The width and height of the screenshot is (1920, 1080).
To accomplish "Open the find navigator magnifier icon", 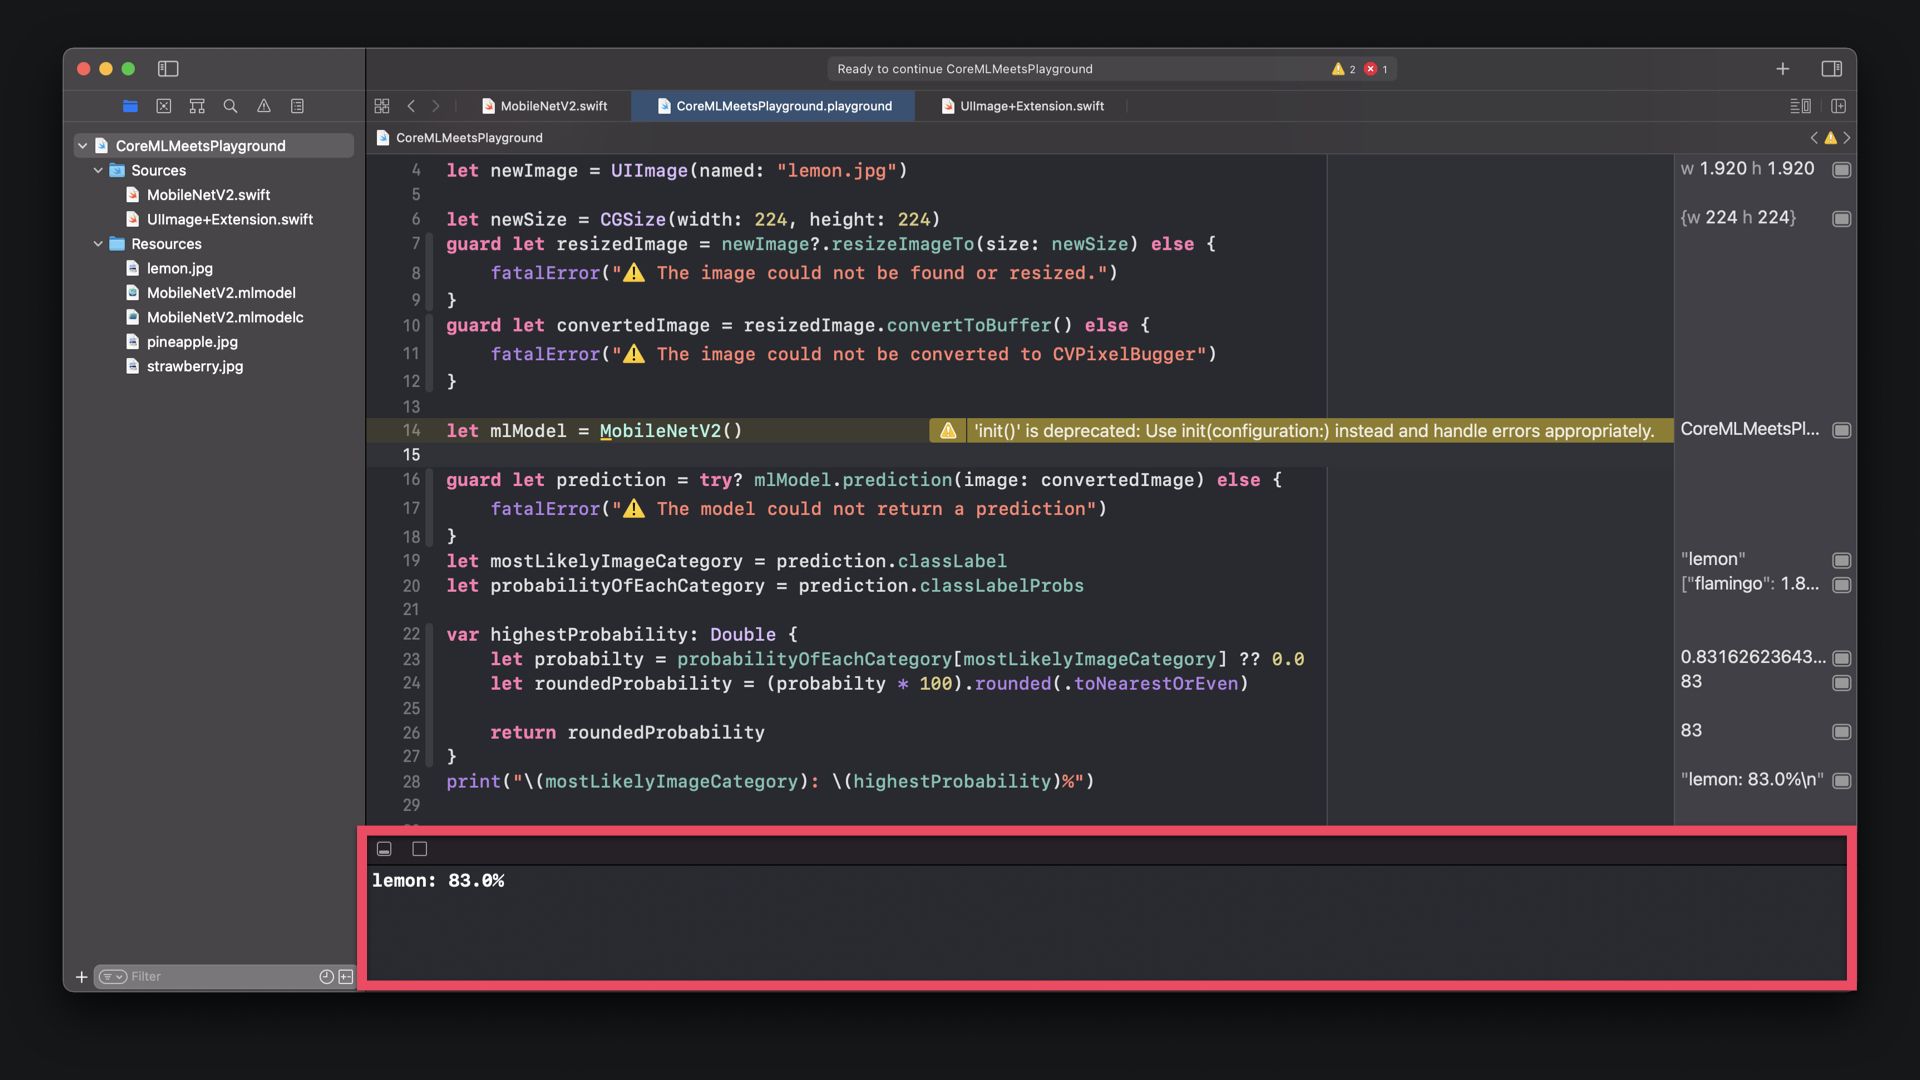I will pos(230,106).
